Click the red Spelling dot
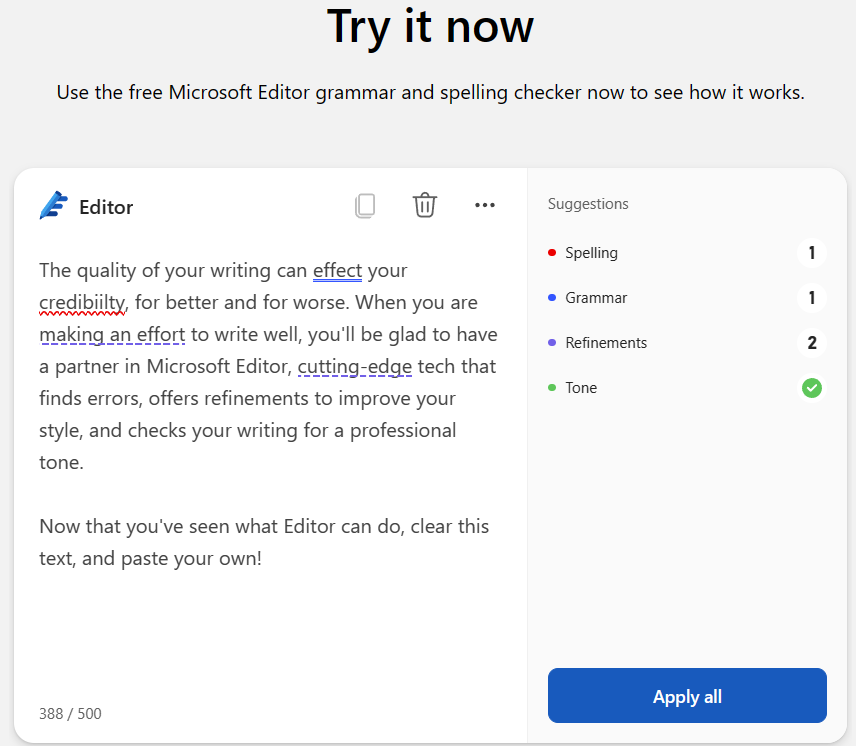This screenshot has height=746, width=856. tap(552, 253)
